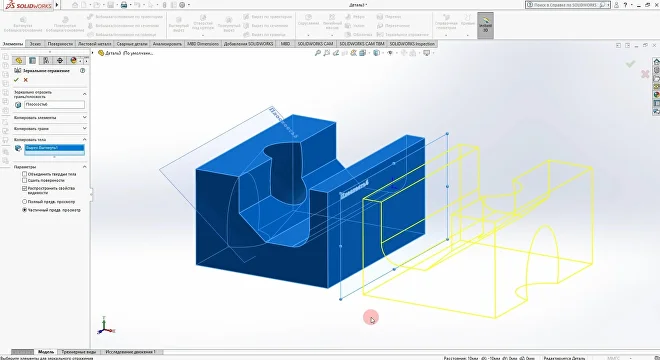The height and width of the screenshot is (360, 660).
Task: Expand Копировать элементы section
Action: tap(85, 117)
